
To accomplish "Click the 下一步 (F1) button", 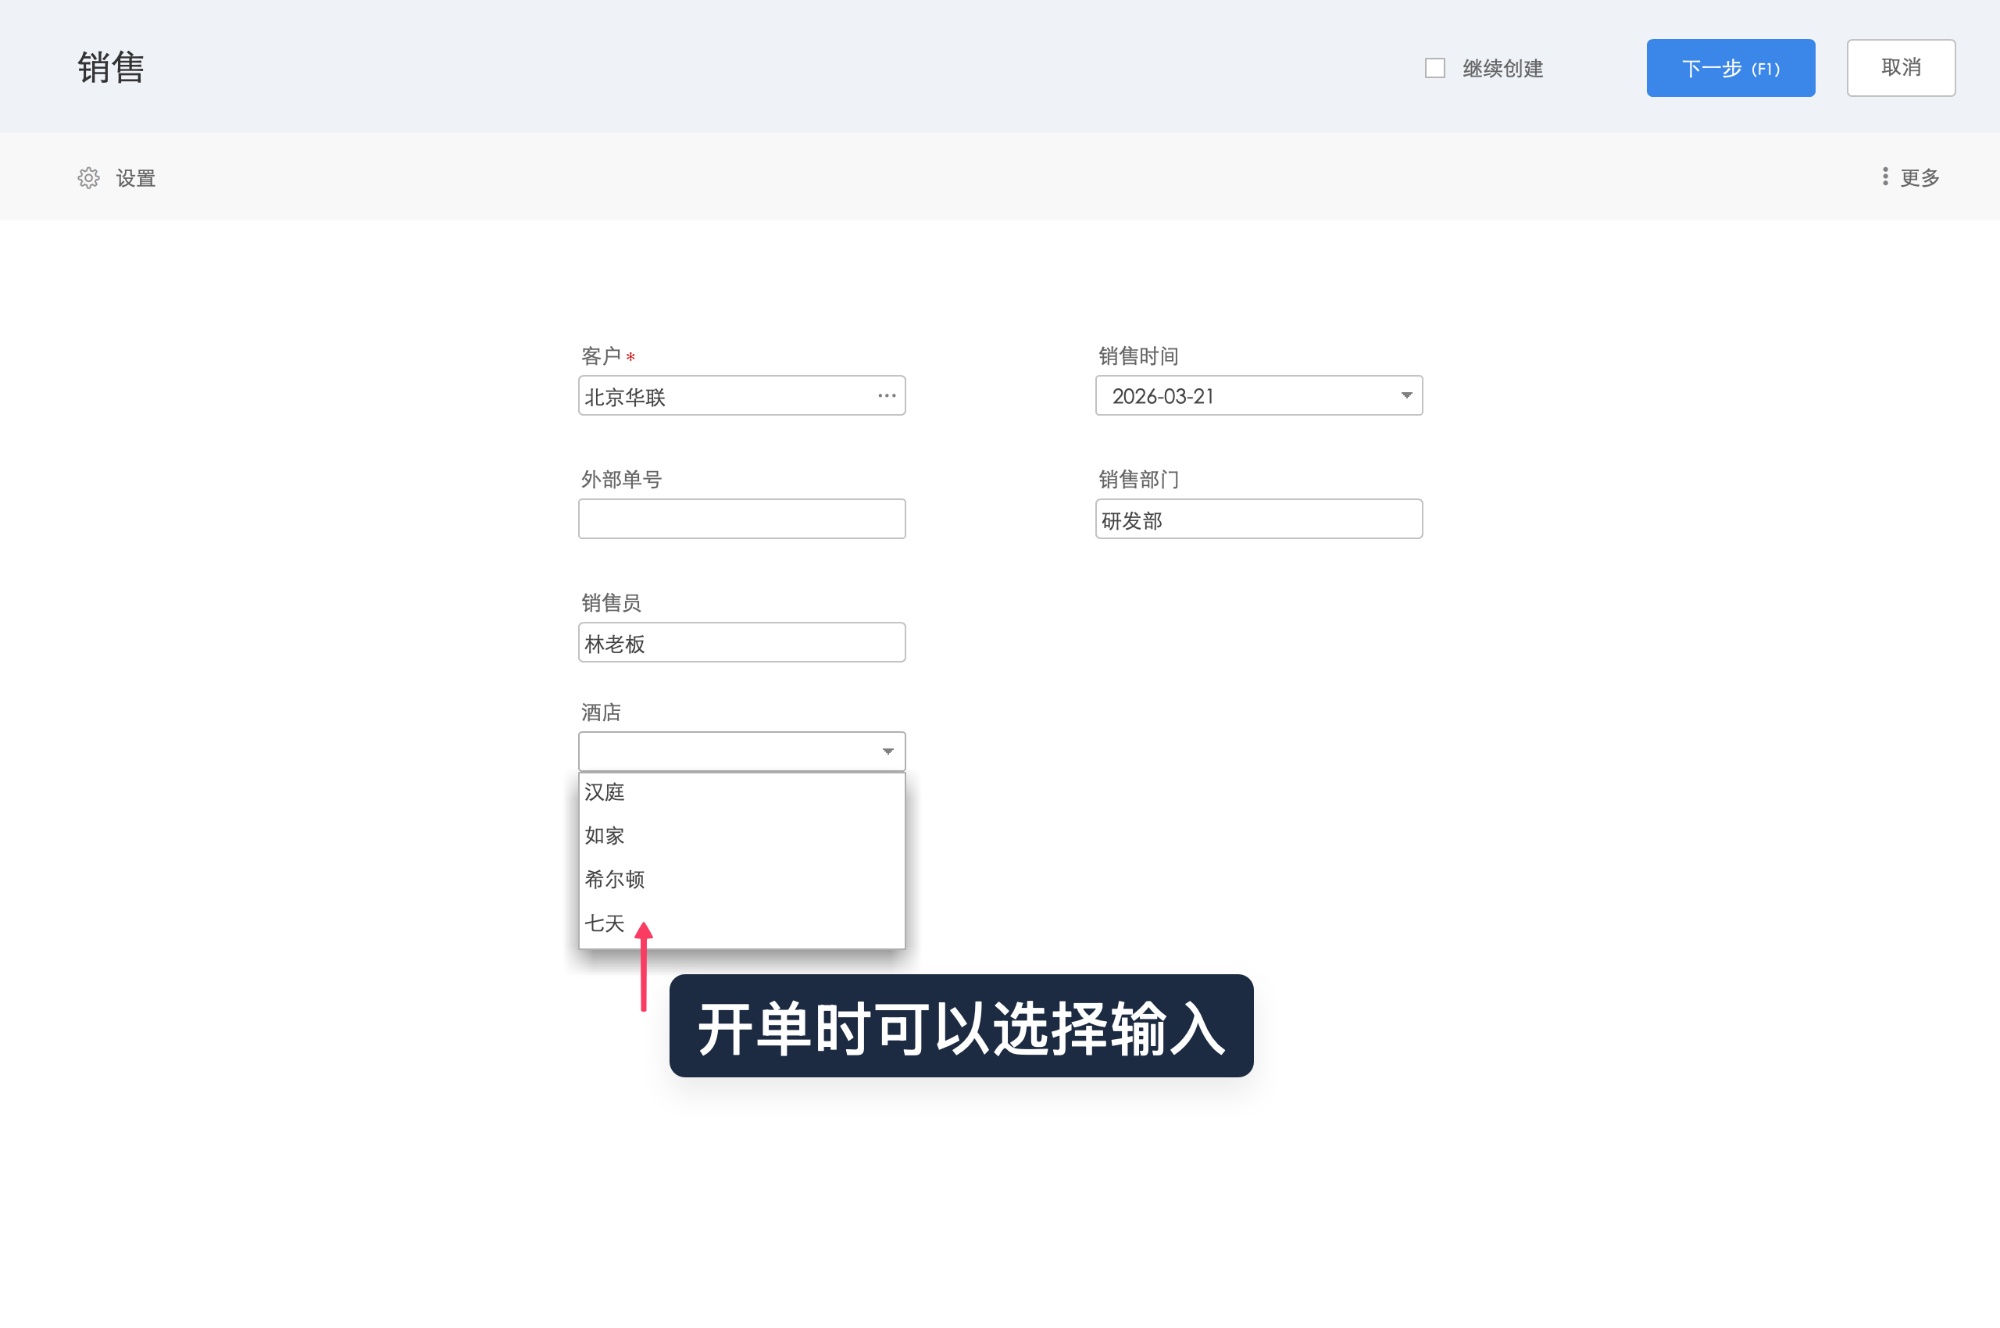I will pyautogui.click(x=1730, y=67).
